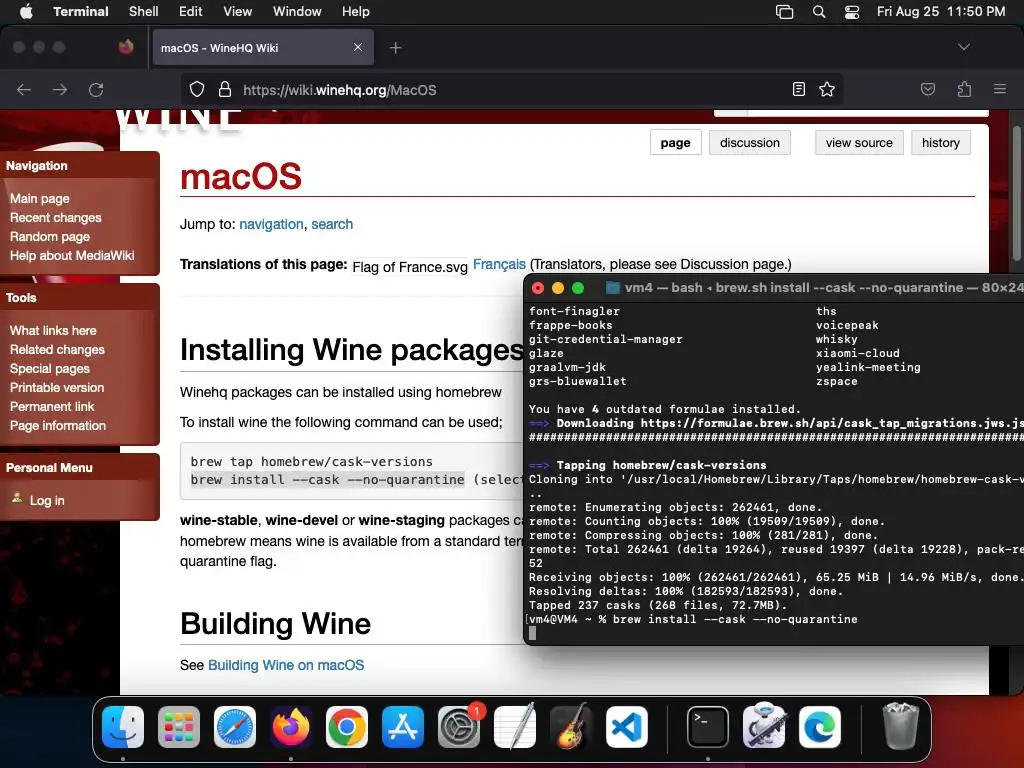Image resolution: width=1024 pixels, height=768 pixels.
Task: Open Help about MediaWiki link
Action: pos(72,255)
